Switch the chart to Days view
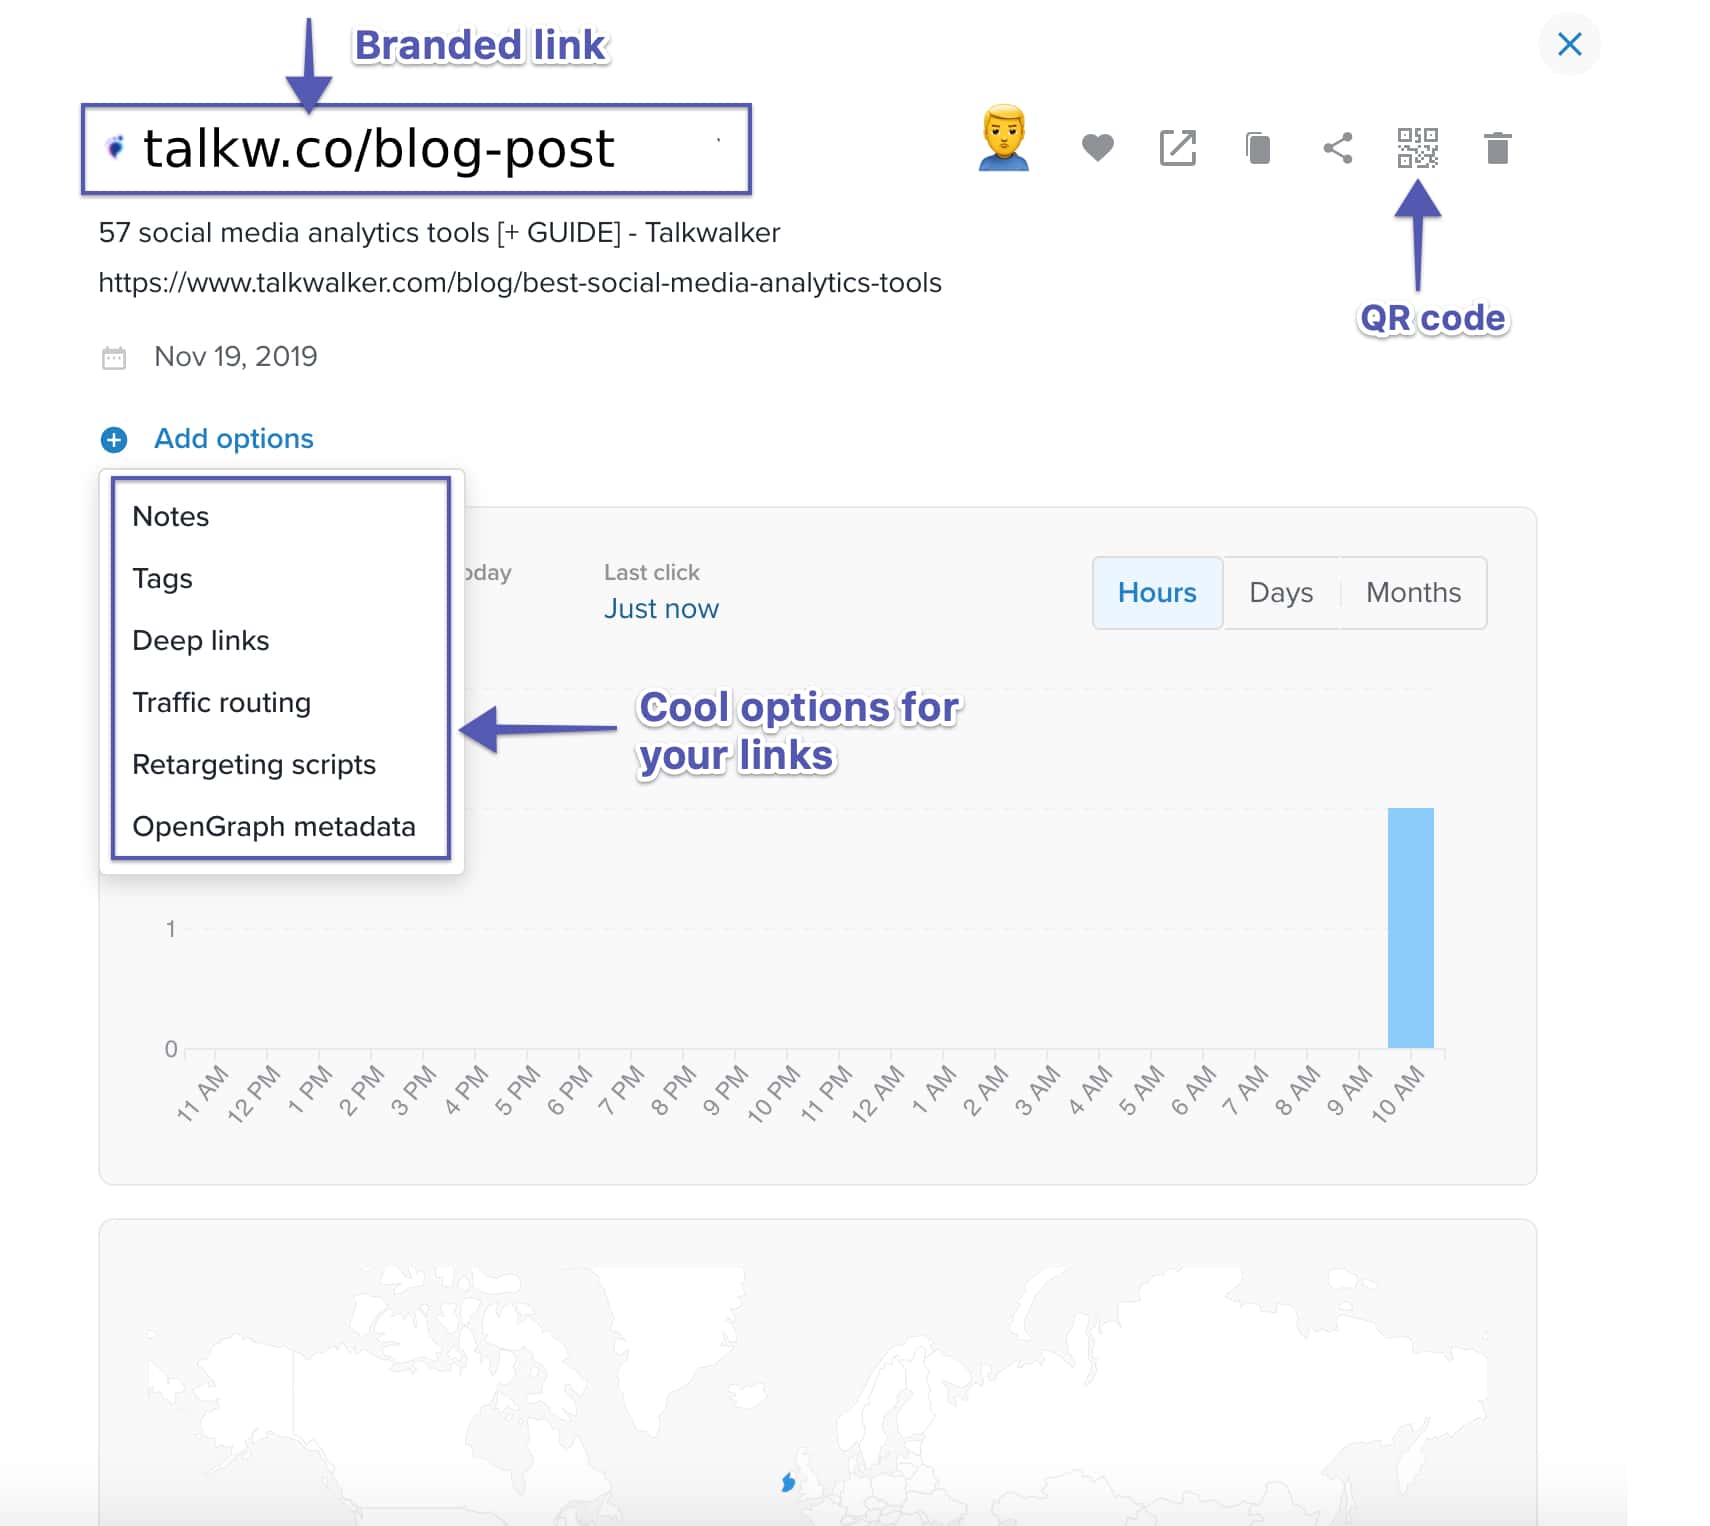The width and height of the screenshot is (1710, 1526). coord(1281,592)
